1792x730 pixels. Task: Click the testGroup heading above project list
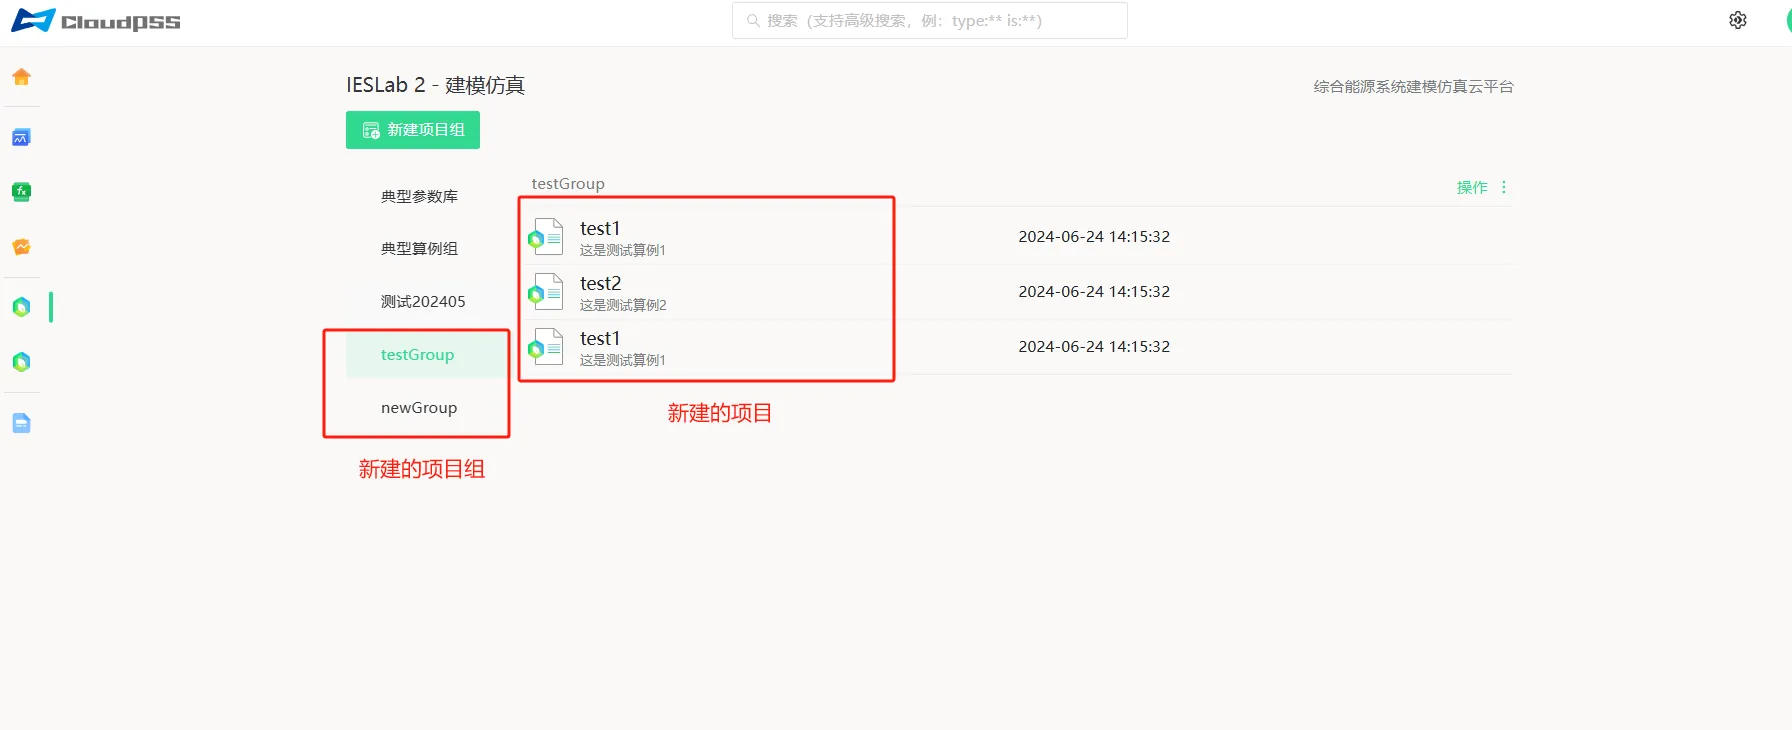pyautogui.click(x=568, y=184)
